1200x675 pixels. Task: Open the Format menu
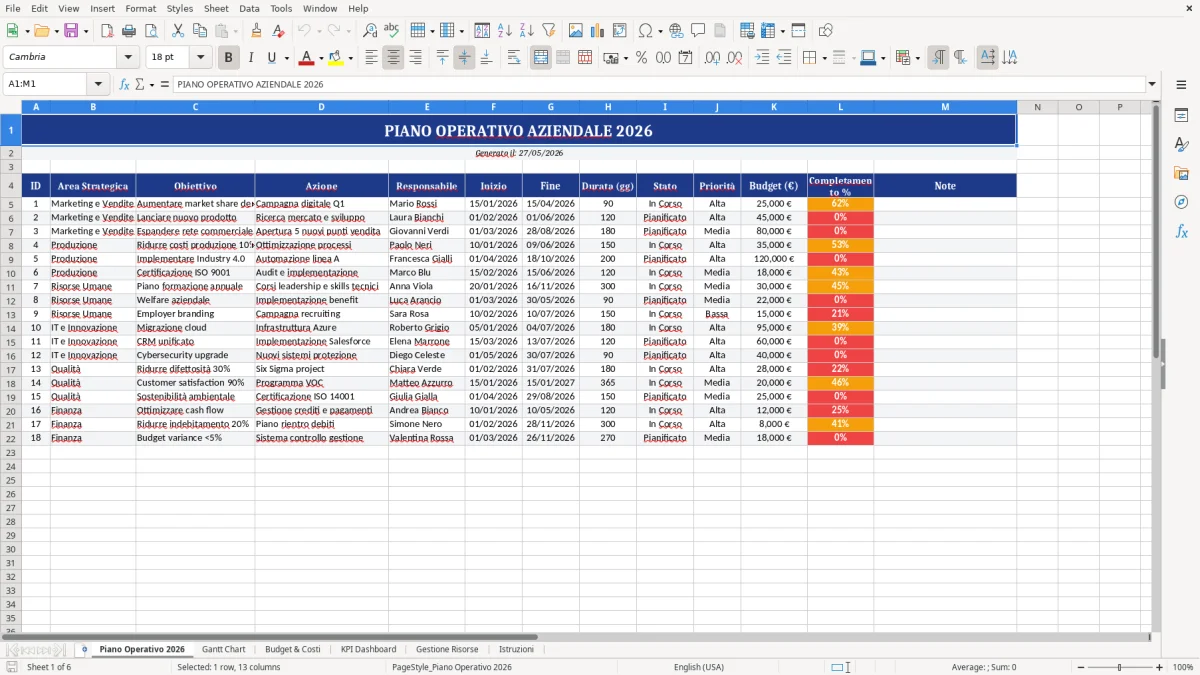click(x=140, y=8)
